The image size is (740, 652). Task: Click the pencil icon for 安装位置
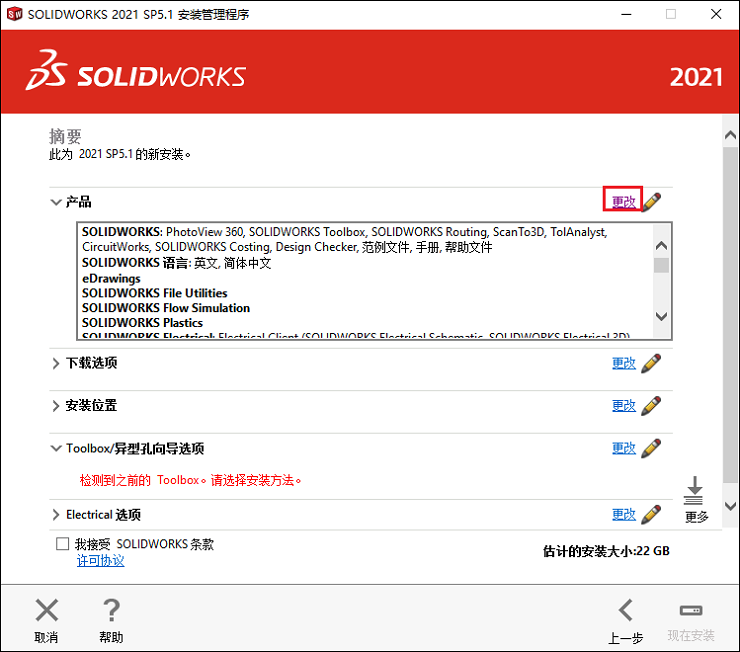click(x=651, y=406)
